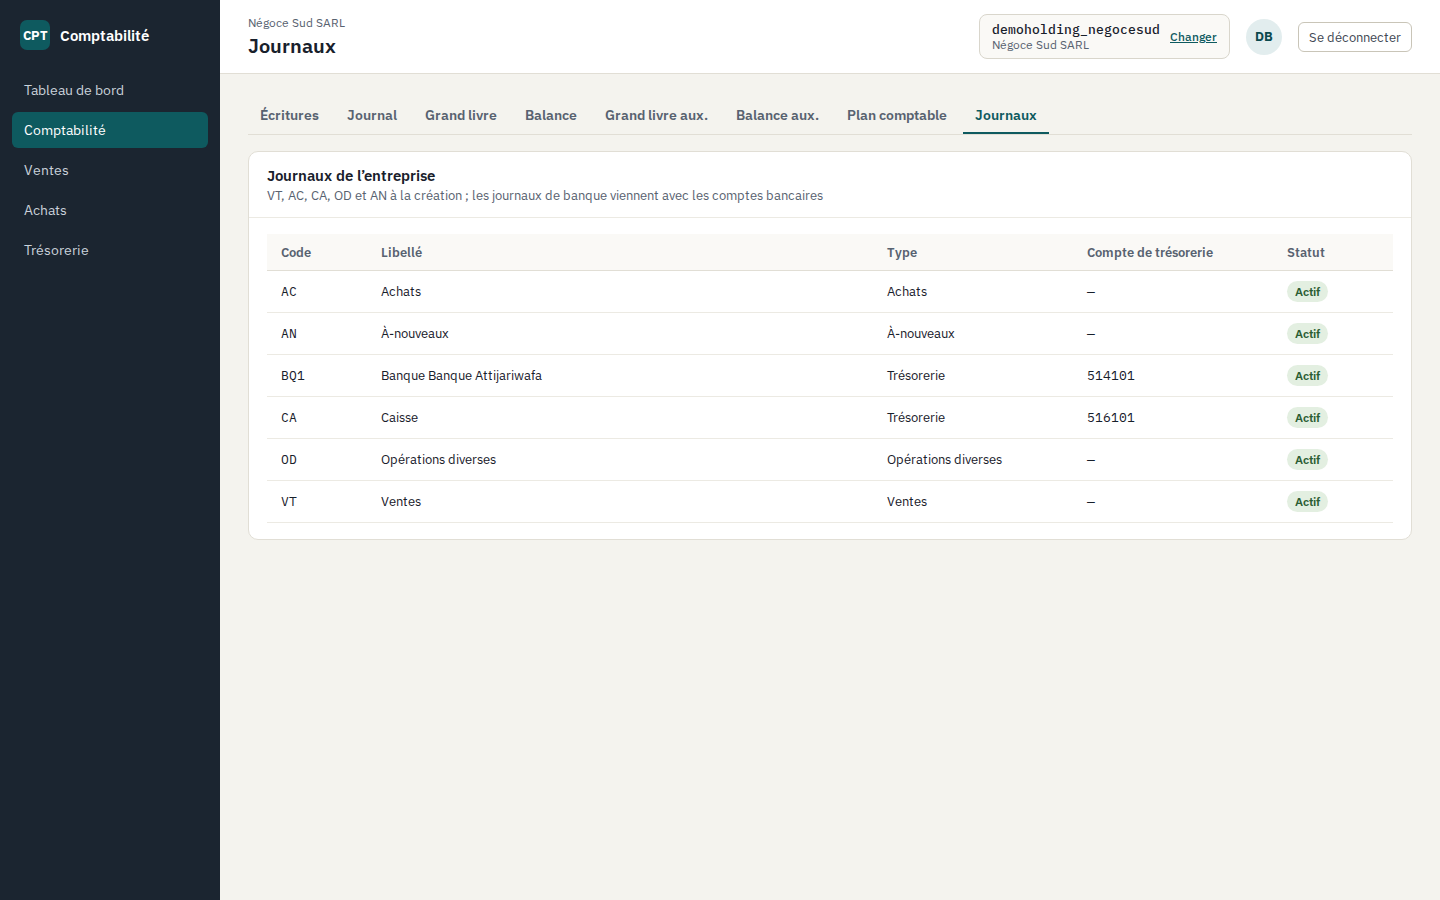1440x900 pixels.
Task: Open the Plan comptable tab
Action: 897,115
